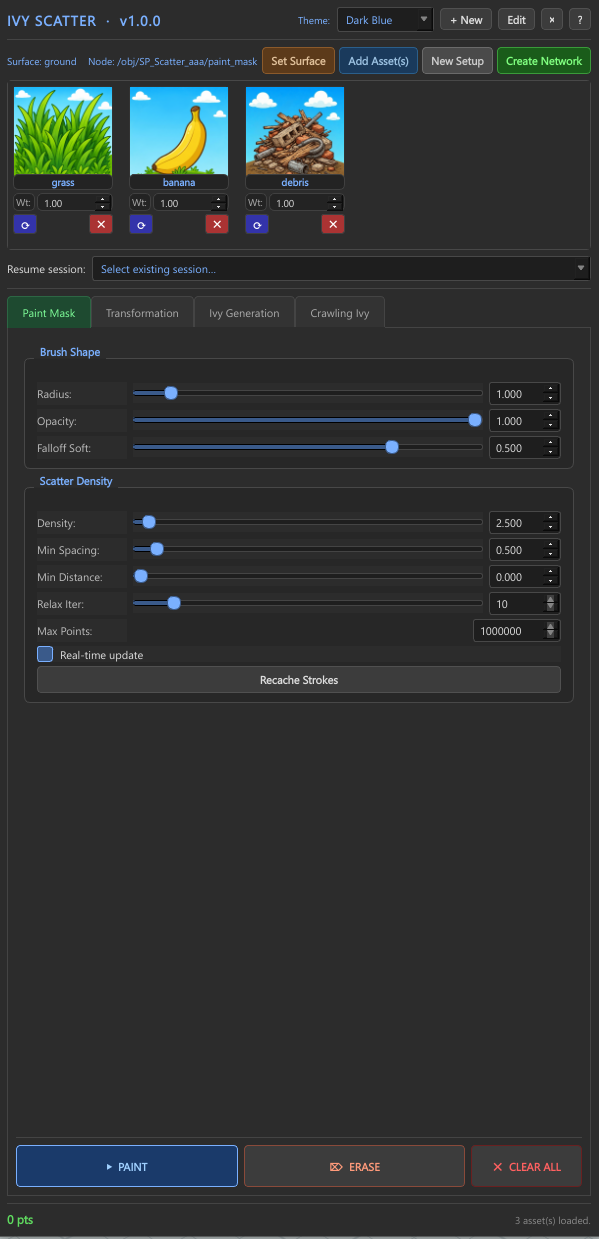This screenshot has width=599, height=1239.
Task: Click the pin icon button next to Edit
Action: [551, 20]
